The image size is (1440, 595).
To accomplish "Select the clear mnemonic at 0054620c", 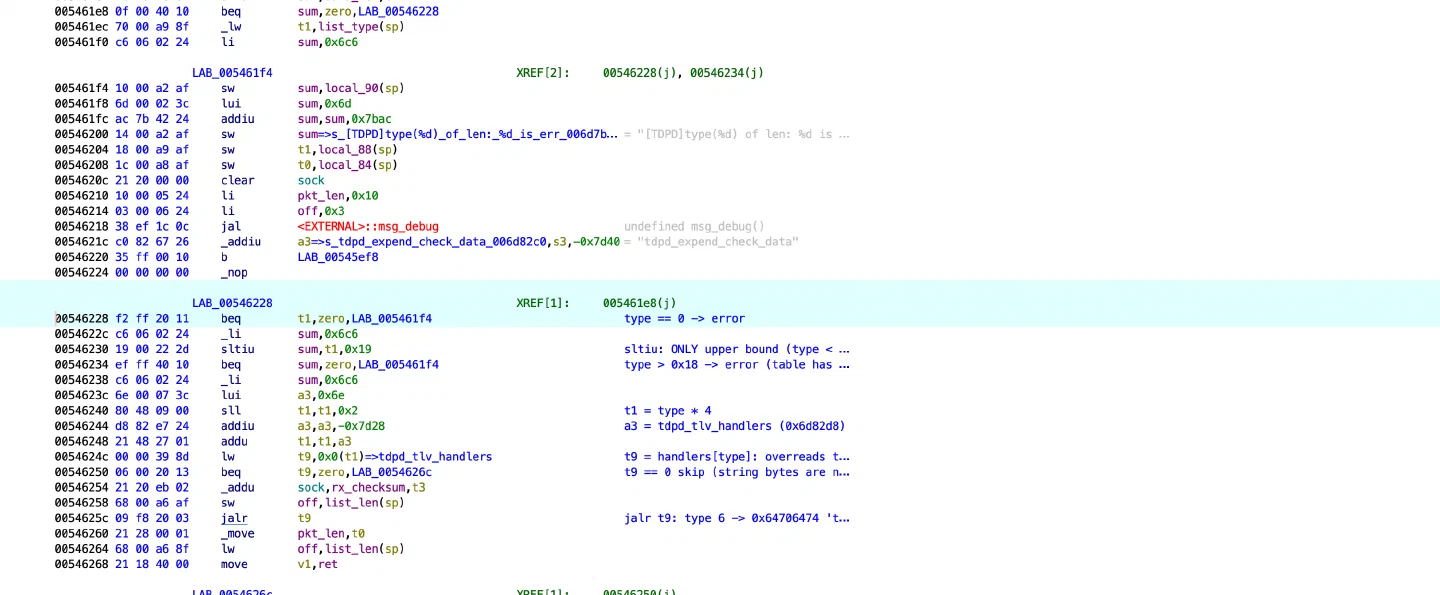I will pos(238,180).
